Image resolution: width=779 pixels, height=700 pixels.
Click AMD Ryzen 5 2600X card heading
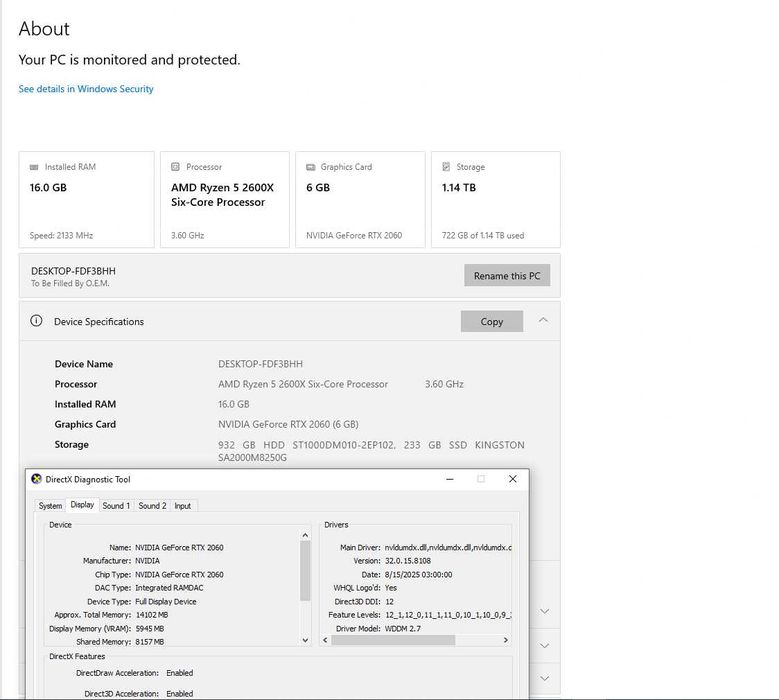(x=223, y=195)
